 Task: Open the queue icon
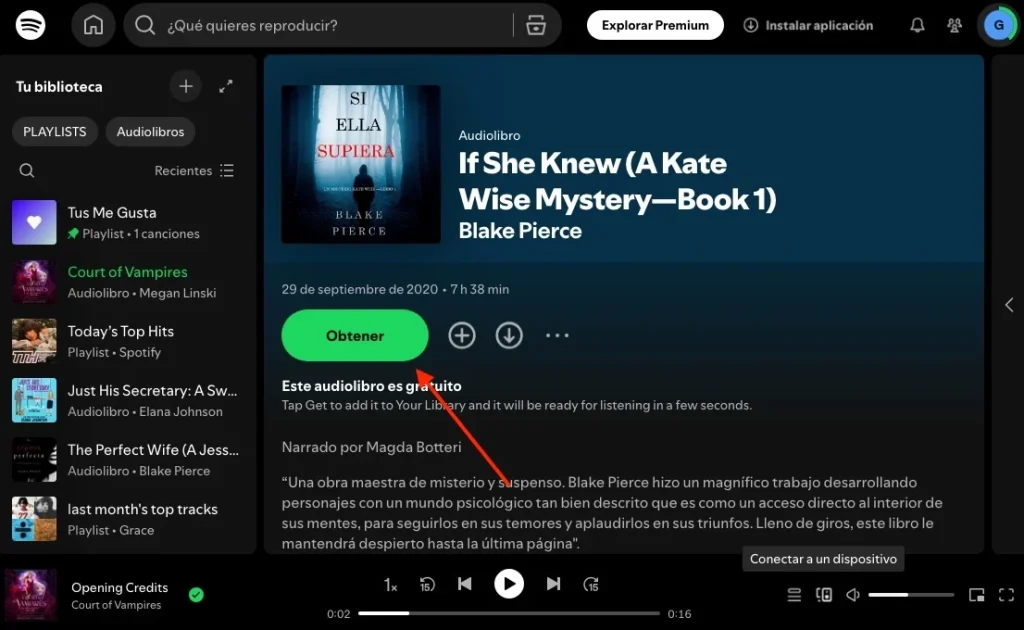pyautogui.click(x=794, y=595)
